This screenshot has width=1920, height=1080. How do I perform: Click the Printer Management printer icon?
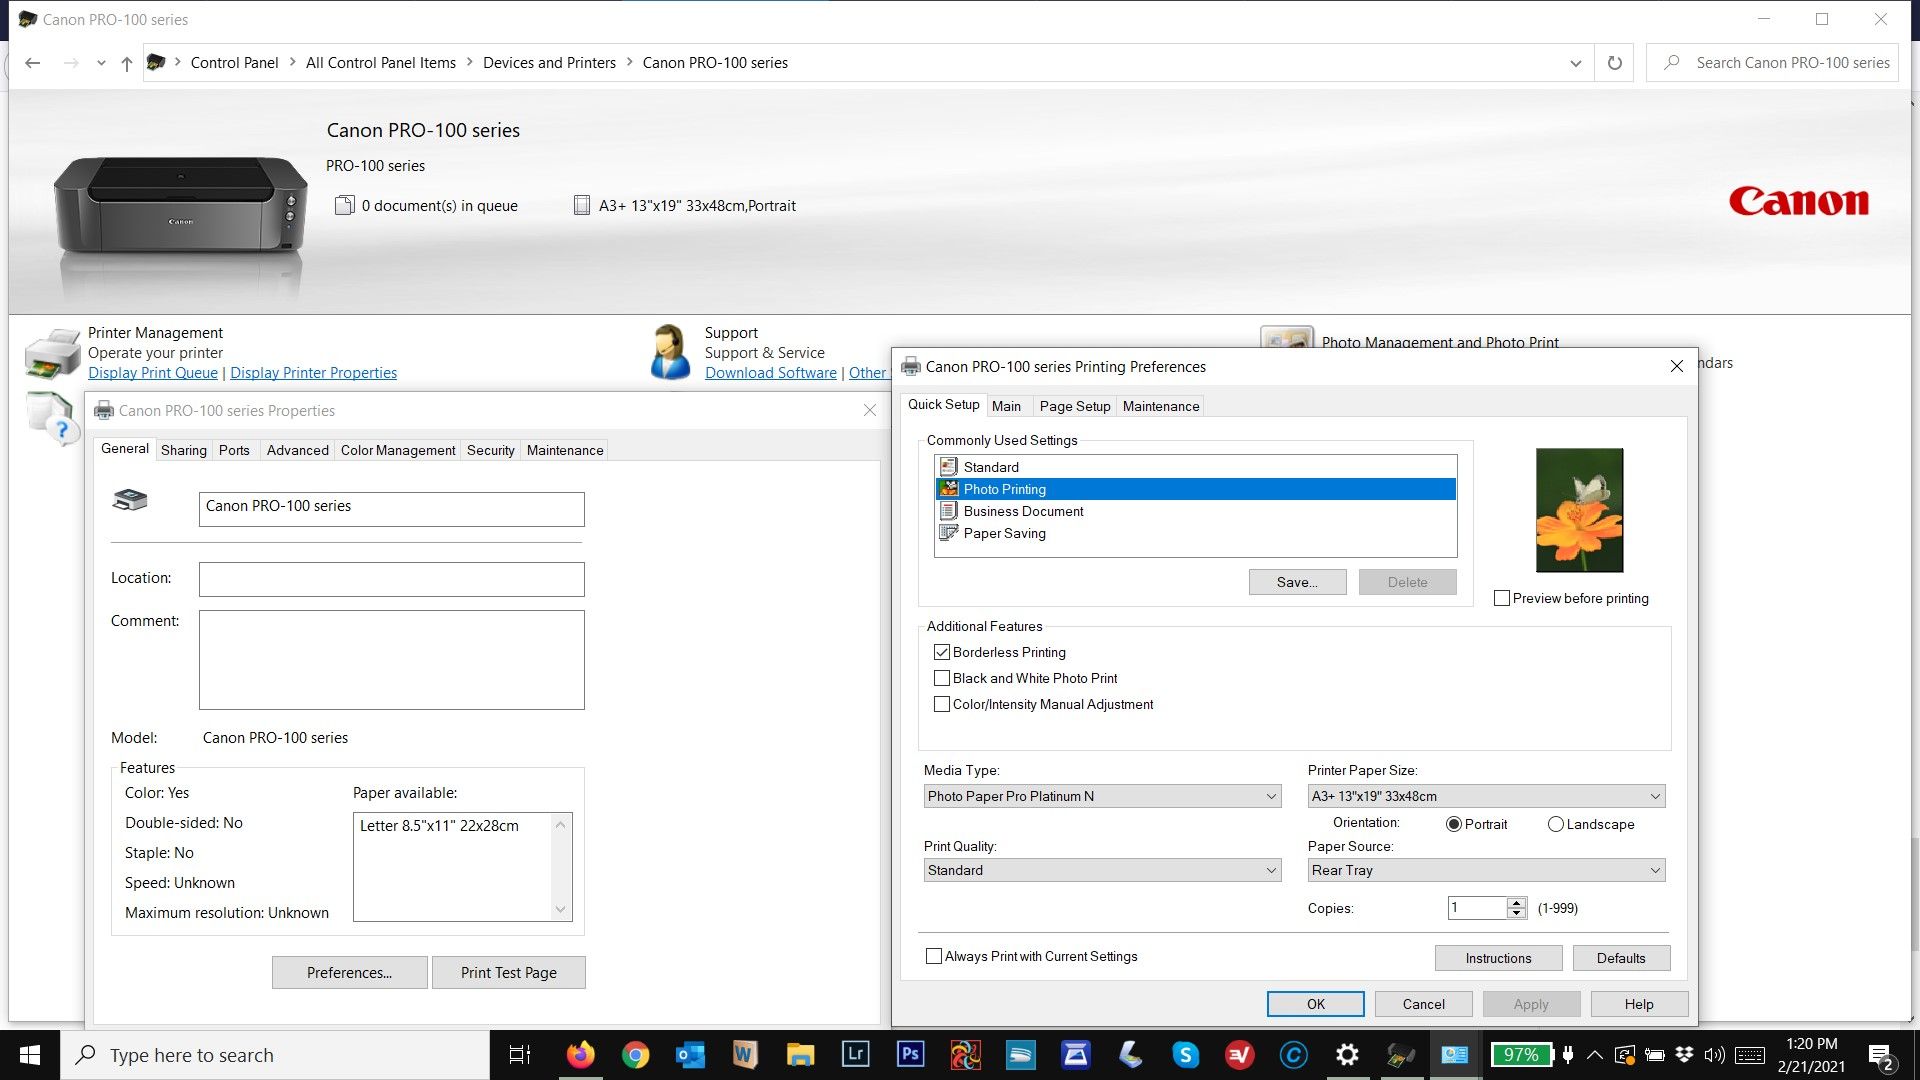(x=52, y=353)
